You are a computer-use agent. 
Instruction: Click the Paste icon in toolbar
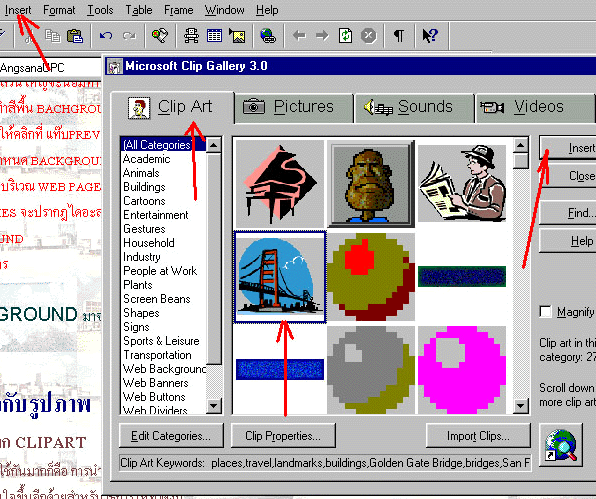click(75, 36)
